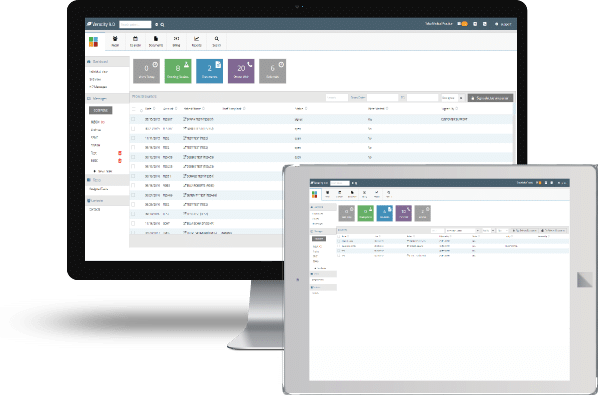The width and height of the screenshot is (600, 397).
Task: Open the documents icon in tablet toolbar
Action: pos(352,194)
